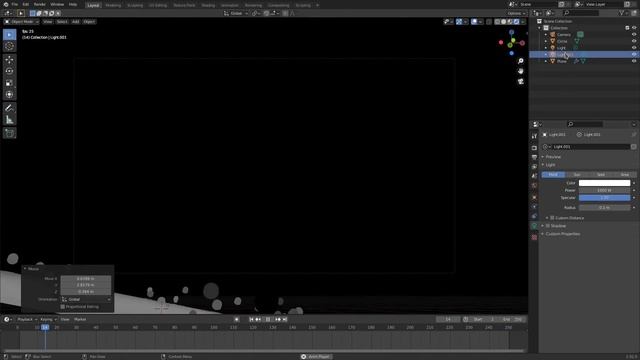Open the Scene properties tab
This screenshot has width=640, height=360.
(x=534, y=176)
